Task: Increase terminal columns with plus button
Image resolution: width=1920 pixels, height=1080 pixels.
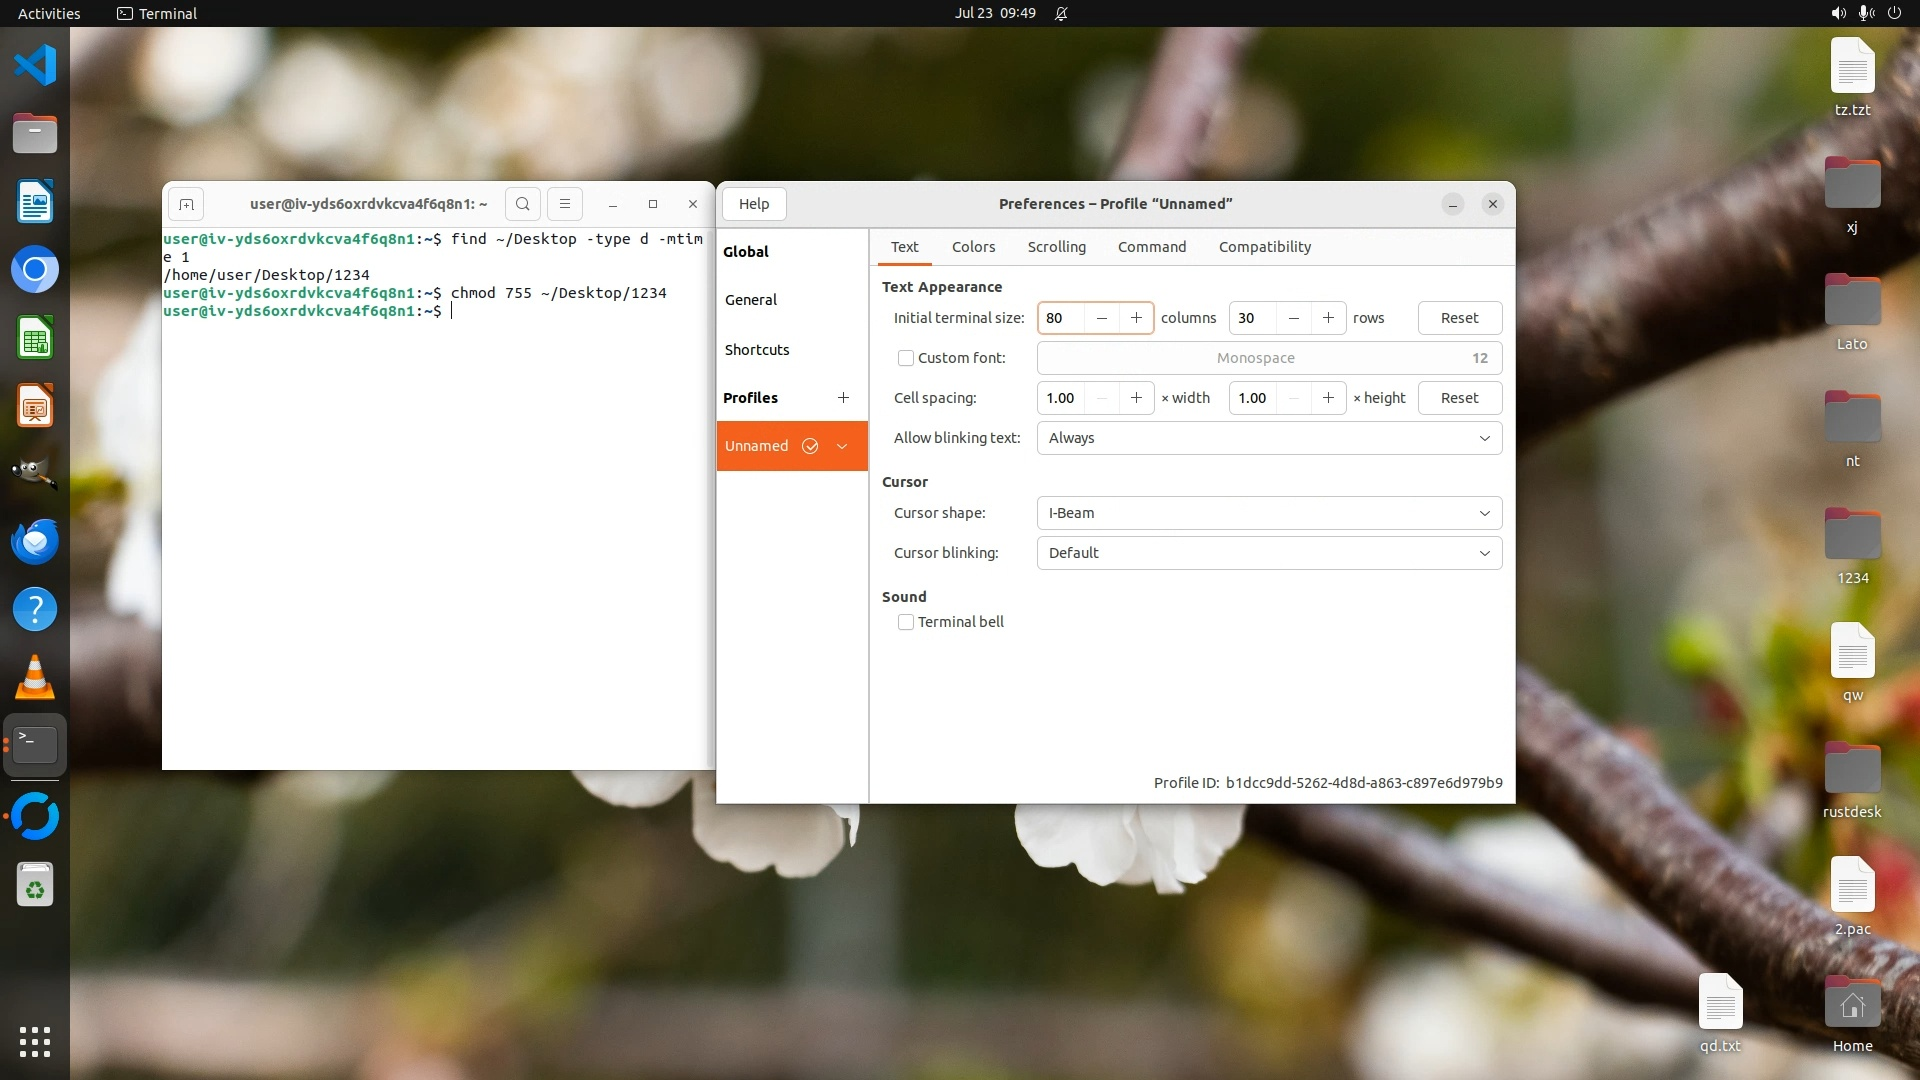Action: (x=1136, y=318)
